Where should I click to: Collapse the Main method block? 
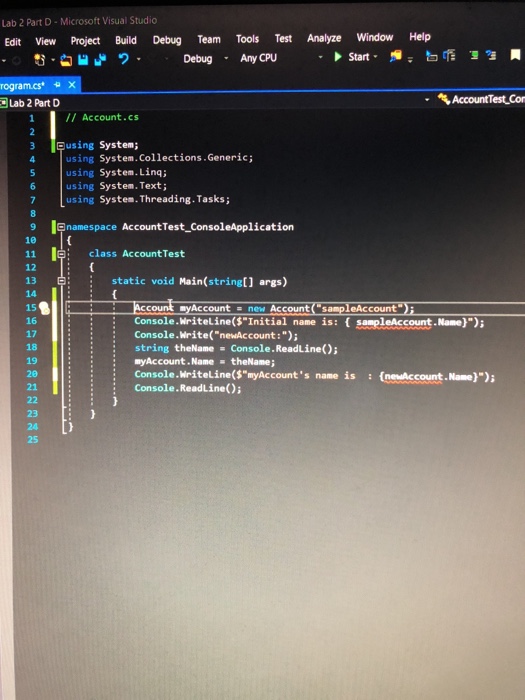pos(62,281)
